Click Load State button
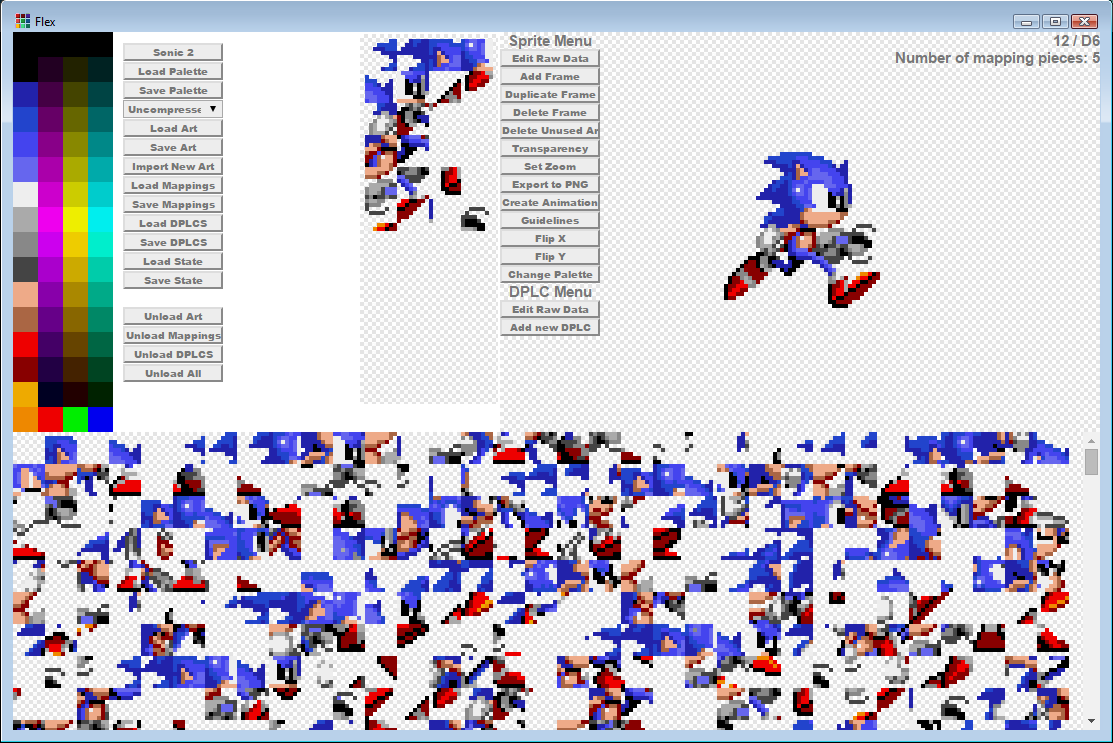The height and width of the screenshot is (743, 1113). pos(172,261)
